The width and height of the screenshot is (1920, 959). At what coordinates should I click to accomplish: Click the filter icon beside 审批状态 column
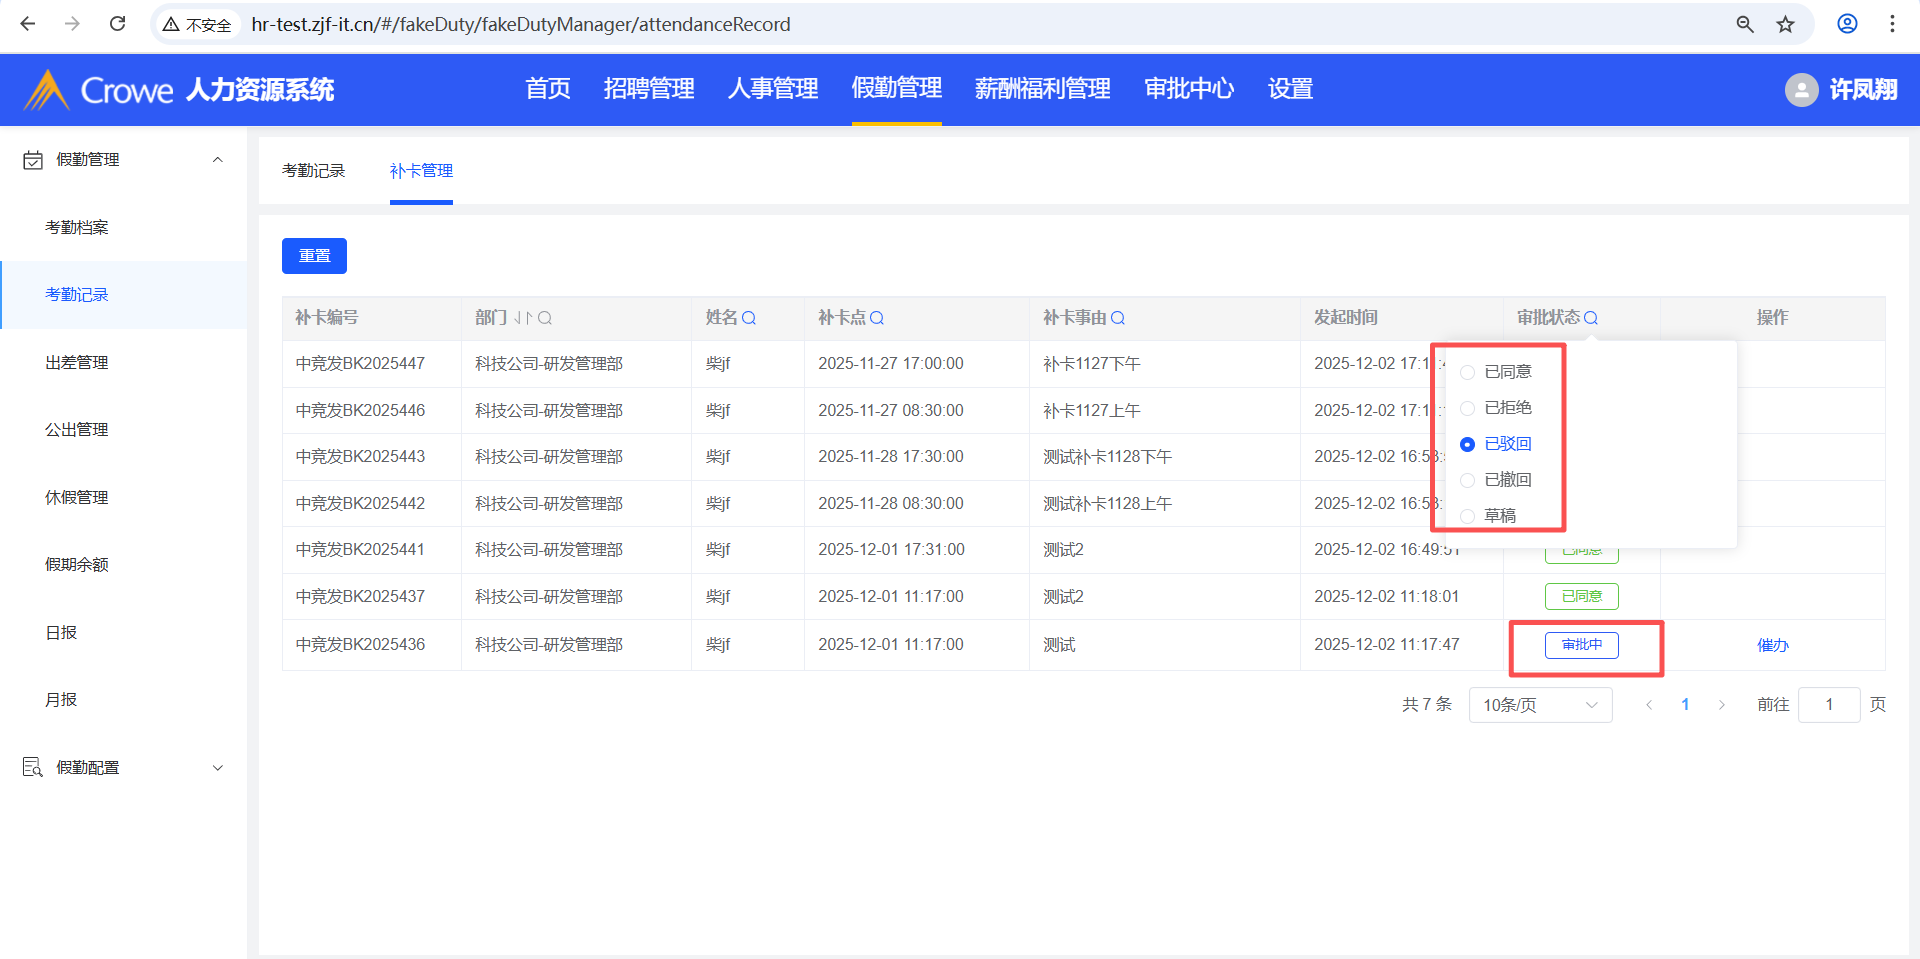coord(1591,318)
